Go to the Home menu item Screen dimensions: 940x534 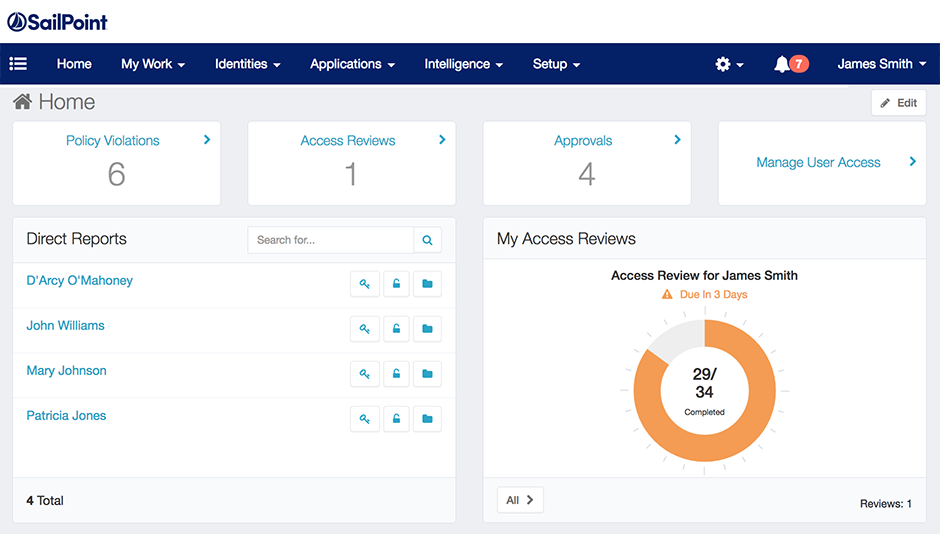[74, 64]
